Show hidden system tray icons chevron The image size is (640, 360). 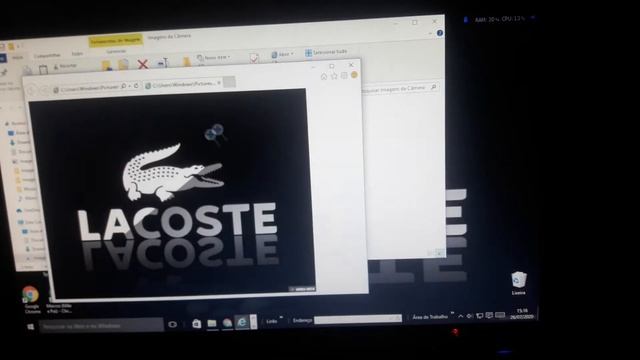tap(460, 316)
